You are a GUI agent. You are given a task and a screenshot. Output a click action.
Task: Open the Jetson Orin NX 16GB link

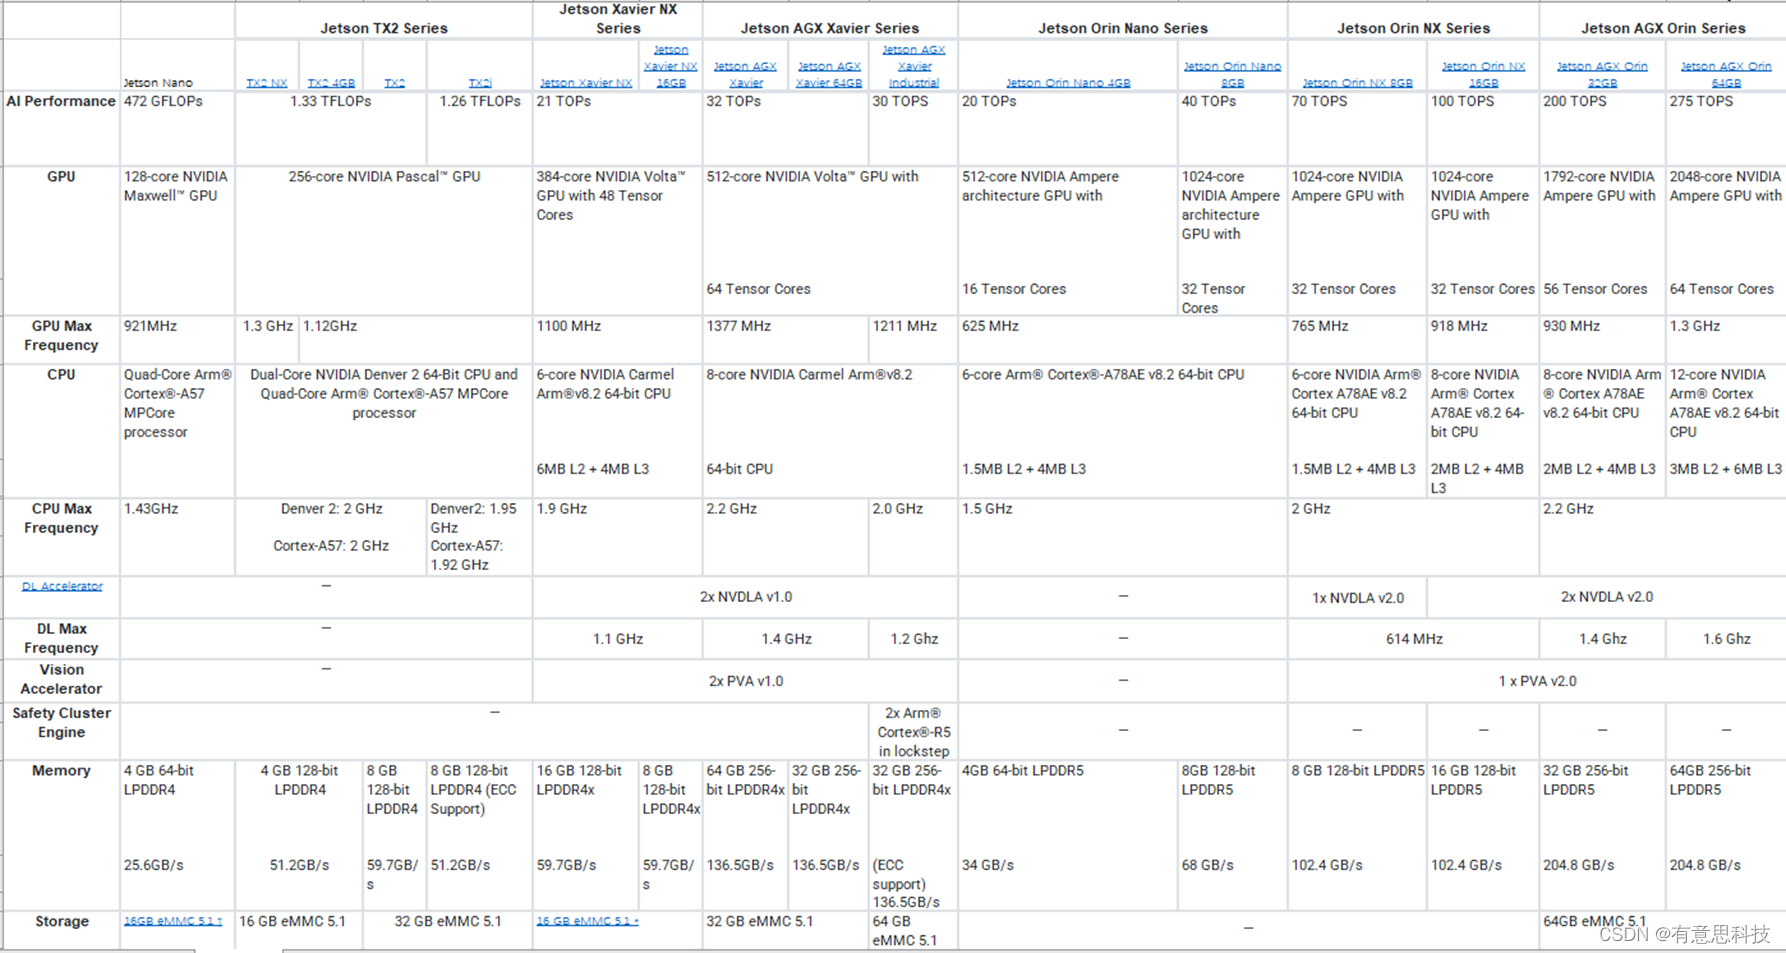[1483, 74]
